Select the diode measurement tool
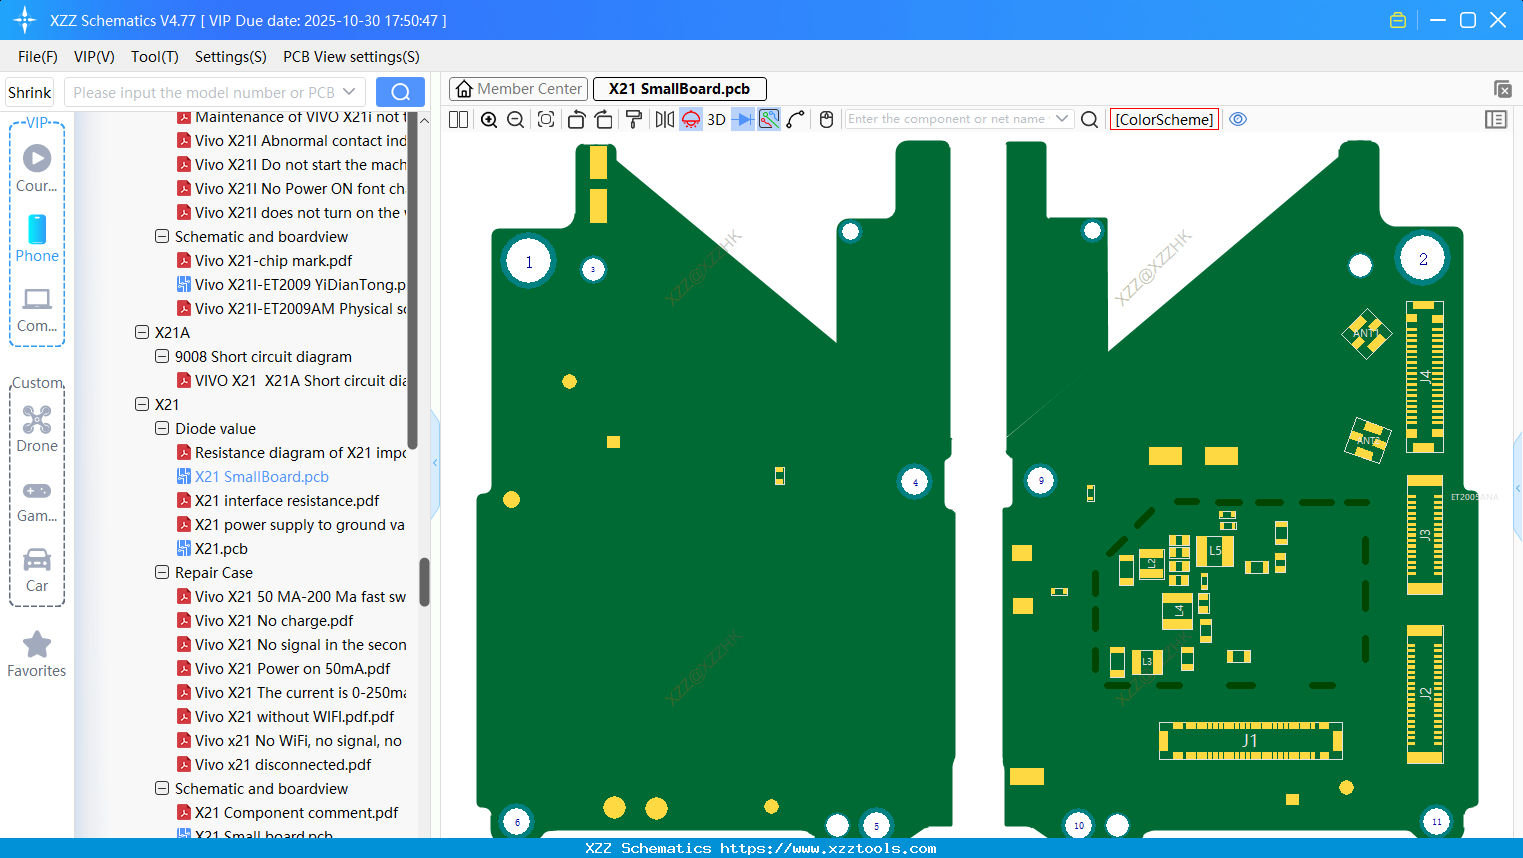 [x=740, y=119]
